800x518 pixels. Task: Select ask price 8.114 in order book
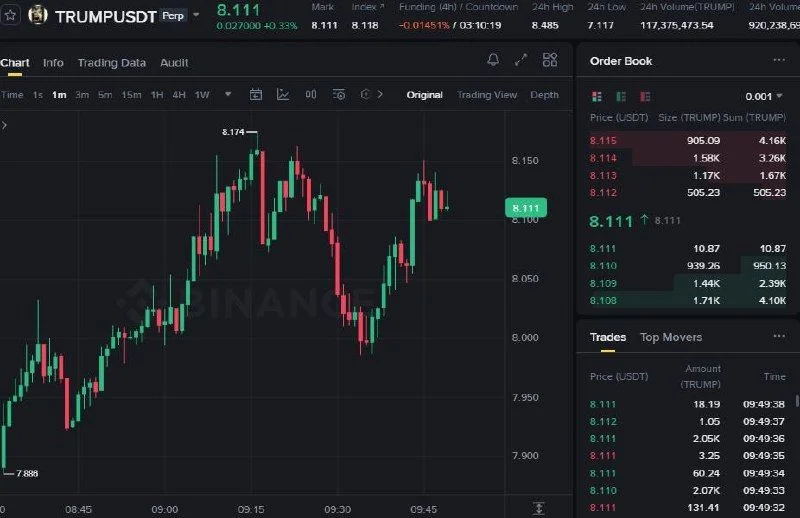(x=603, y=158)
